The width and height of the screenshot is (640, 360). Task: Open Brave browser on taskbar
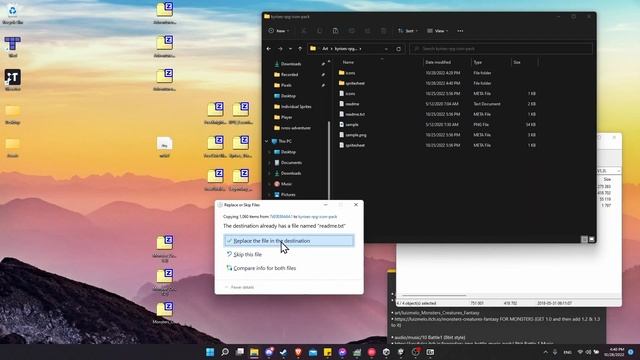[x=298, y=352]
